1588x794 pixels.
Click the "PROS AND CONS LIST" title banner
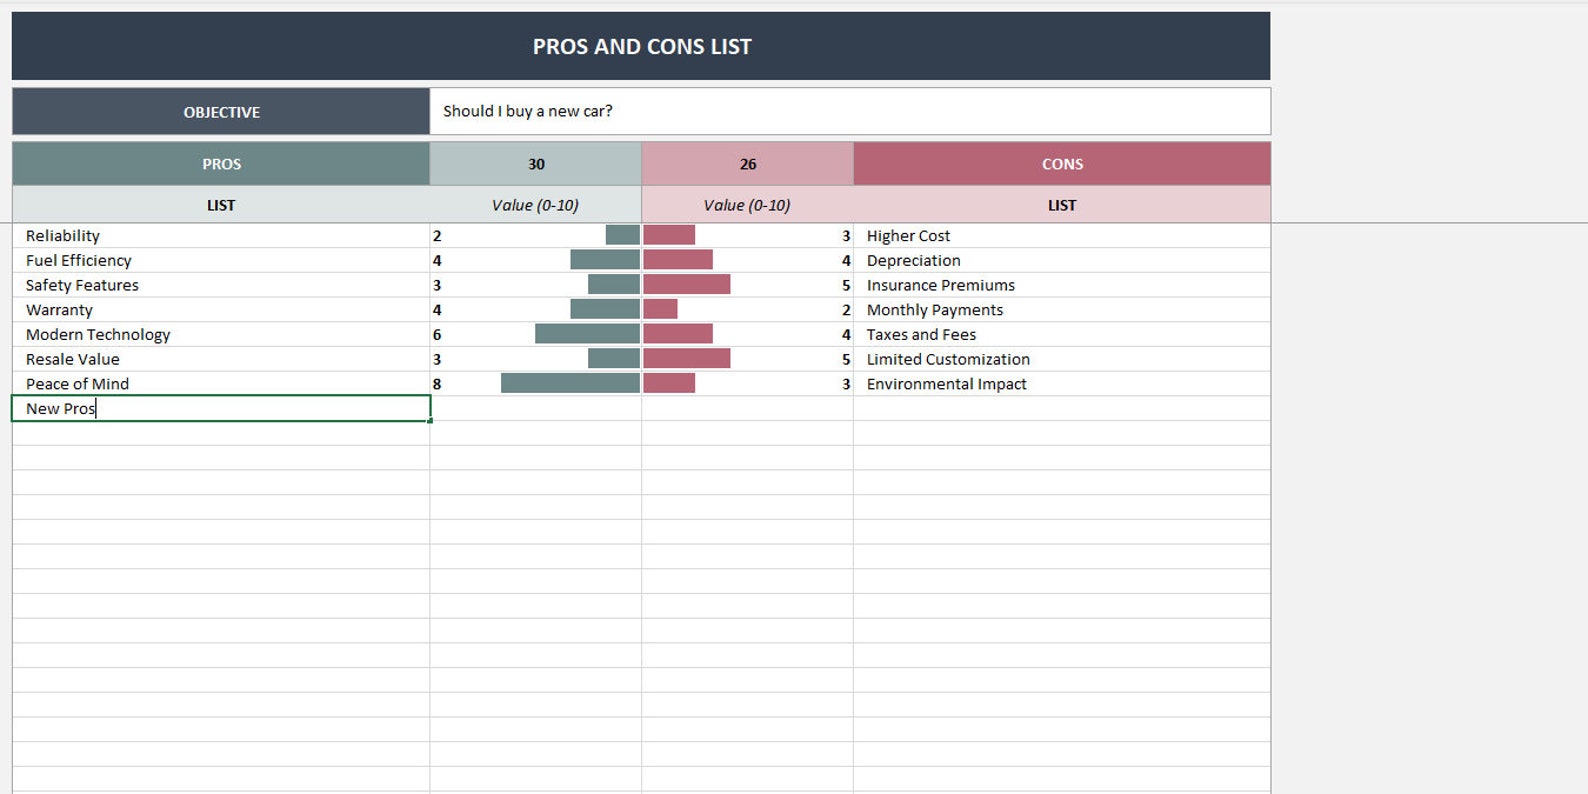click(641, 46)
